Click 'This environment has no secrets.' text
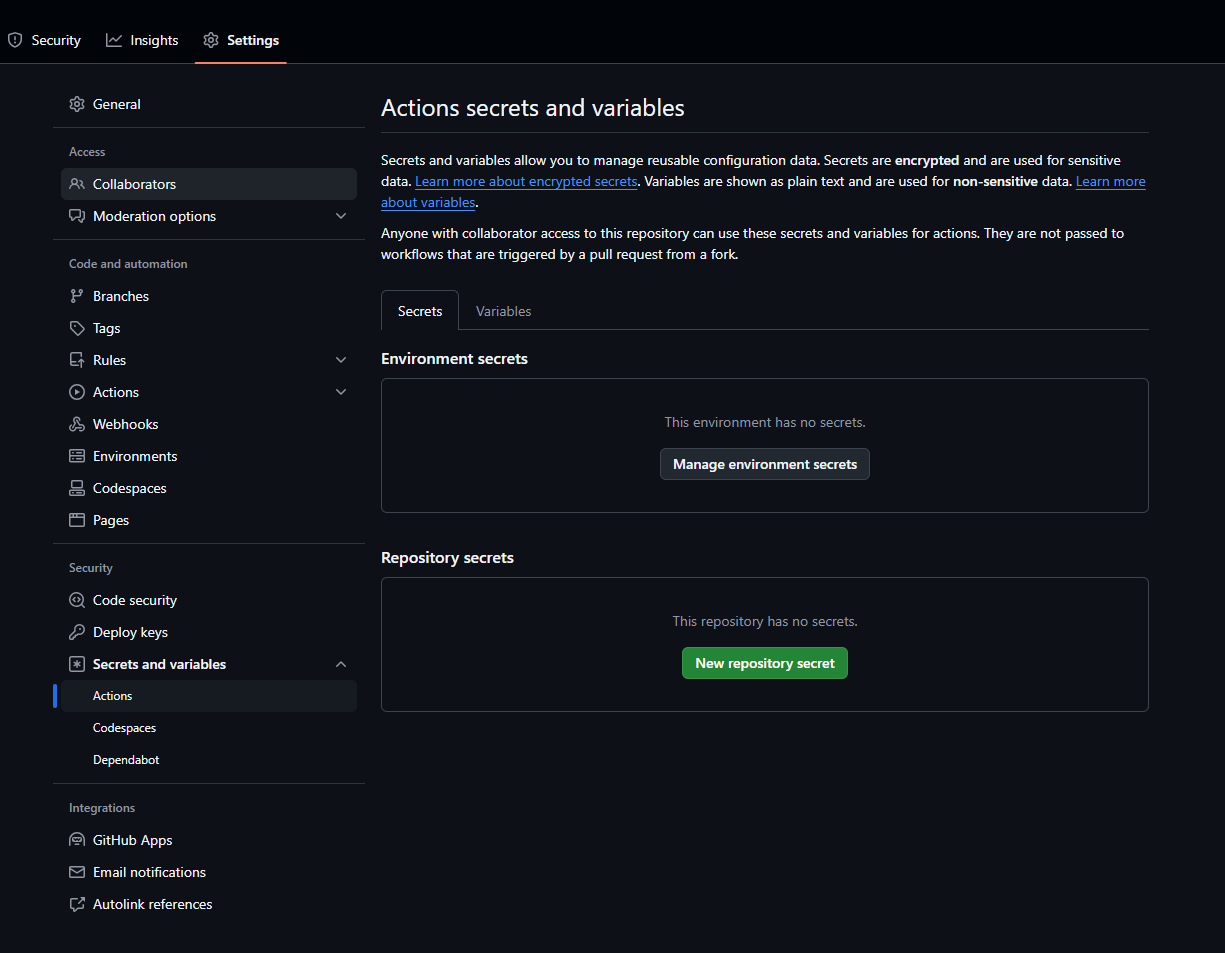The image size is (1225, 953). (765, 422)
